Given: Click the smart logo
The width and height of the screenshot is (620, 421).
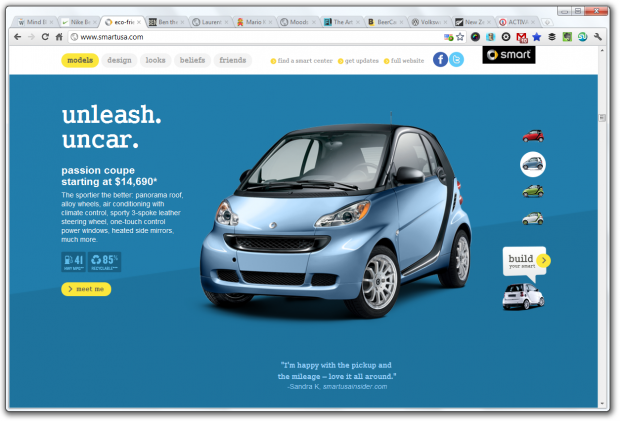Looking at the screenshot, I should click(508, 55).
